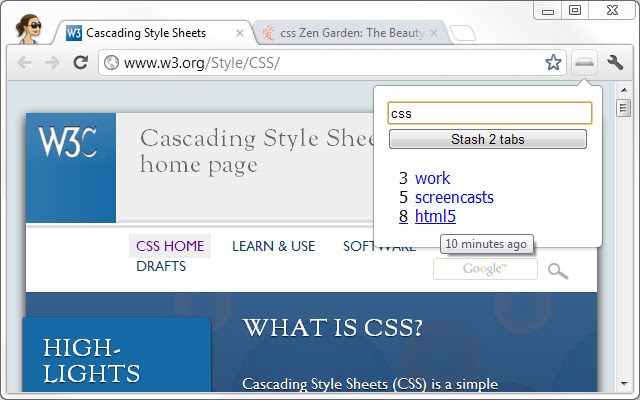This screenshot has height=400, width=640.
Task: Click the Stash 2 tabs button
Action: click(488, 139)
